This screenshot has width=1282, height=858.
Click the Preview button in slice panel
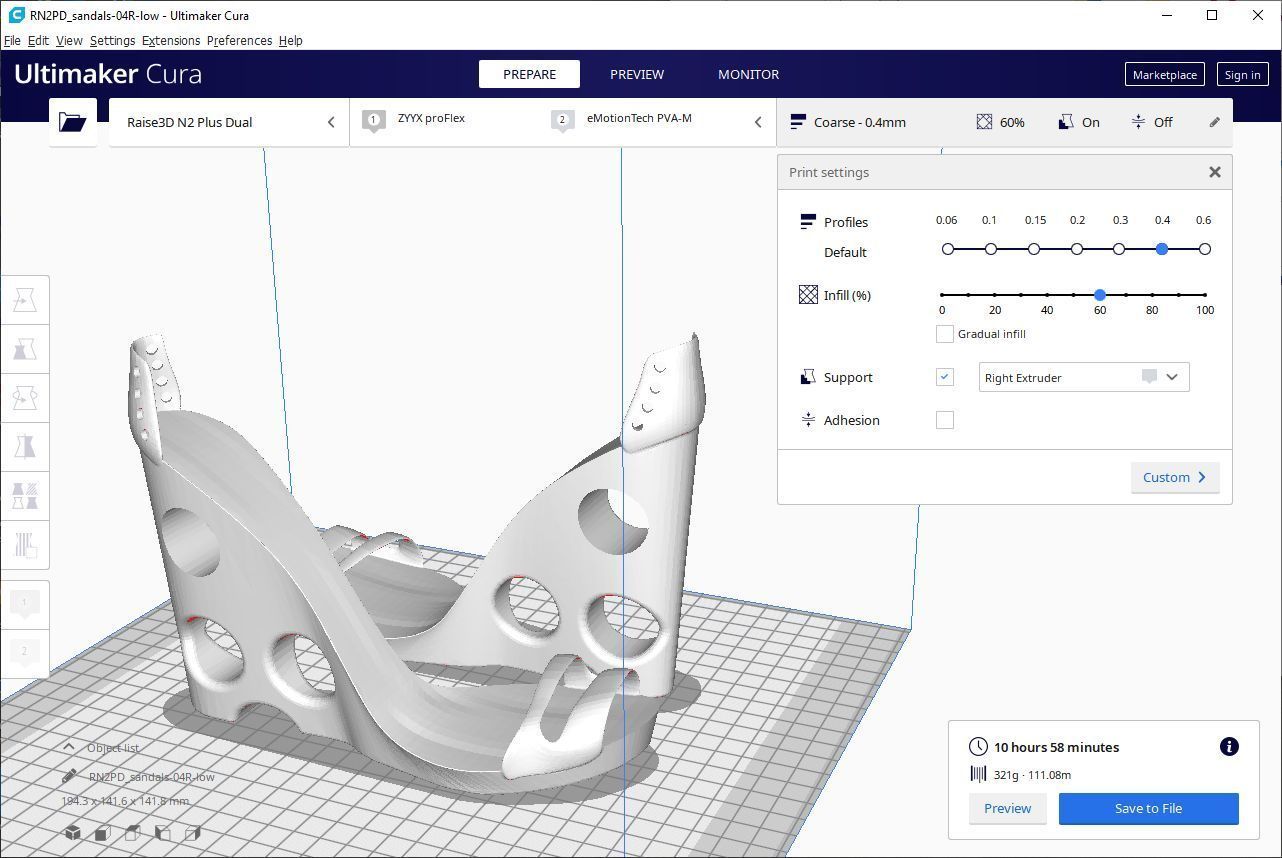[1007, 808]
